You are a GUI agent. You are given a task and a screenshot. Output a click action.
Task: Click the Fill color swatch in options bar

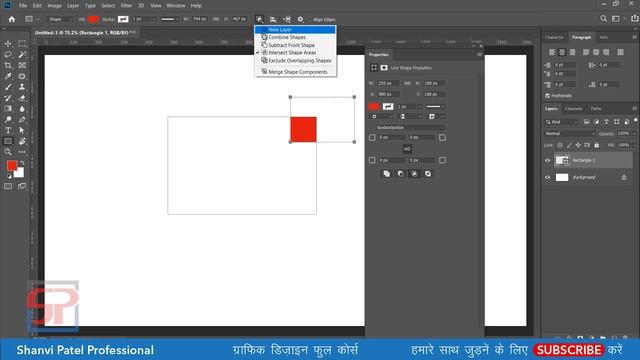pos(93,19)
